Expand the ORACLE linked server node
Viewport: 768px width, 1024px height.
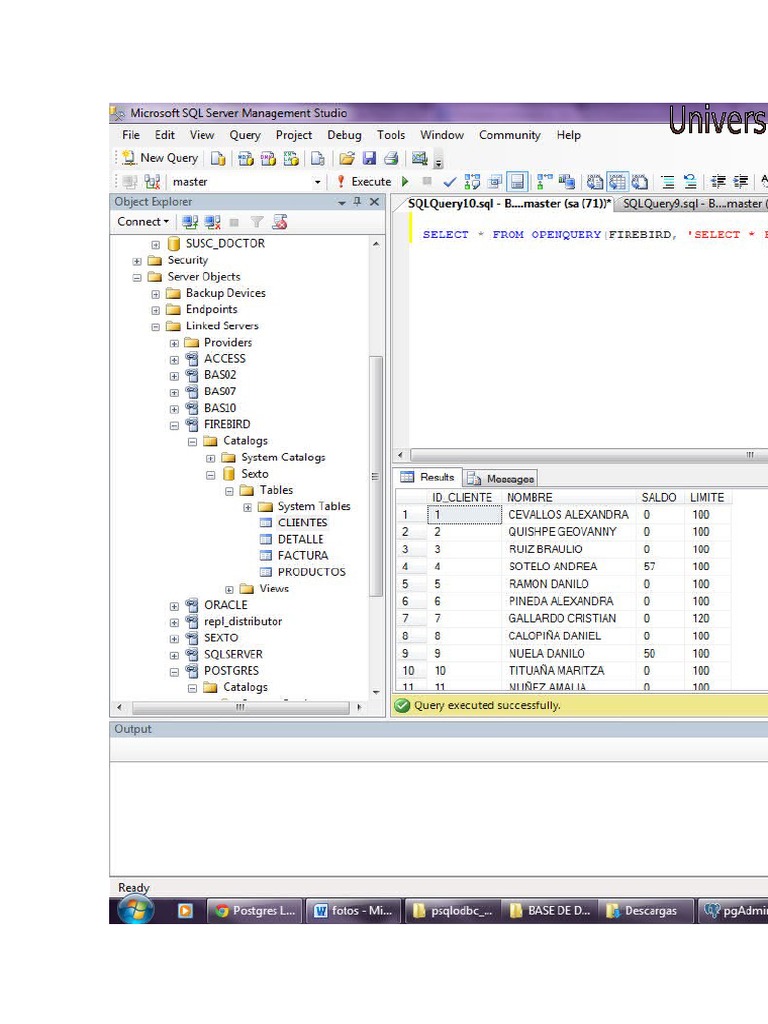coord(174,605)
